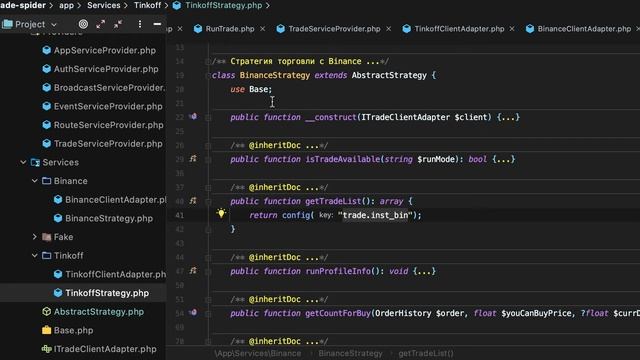Select the Fake folder in tree

coord(63,237)
